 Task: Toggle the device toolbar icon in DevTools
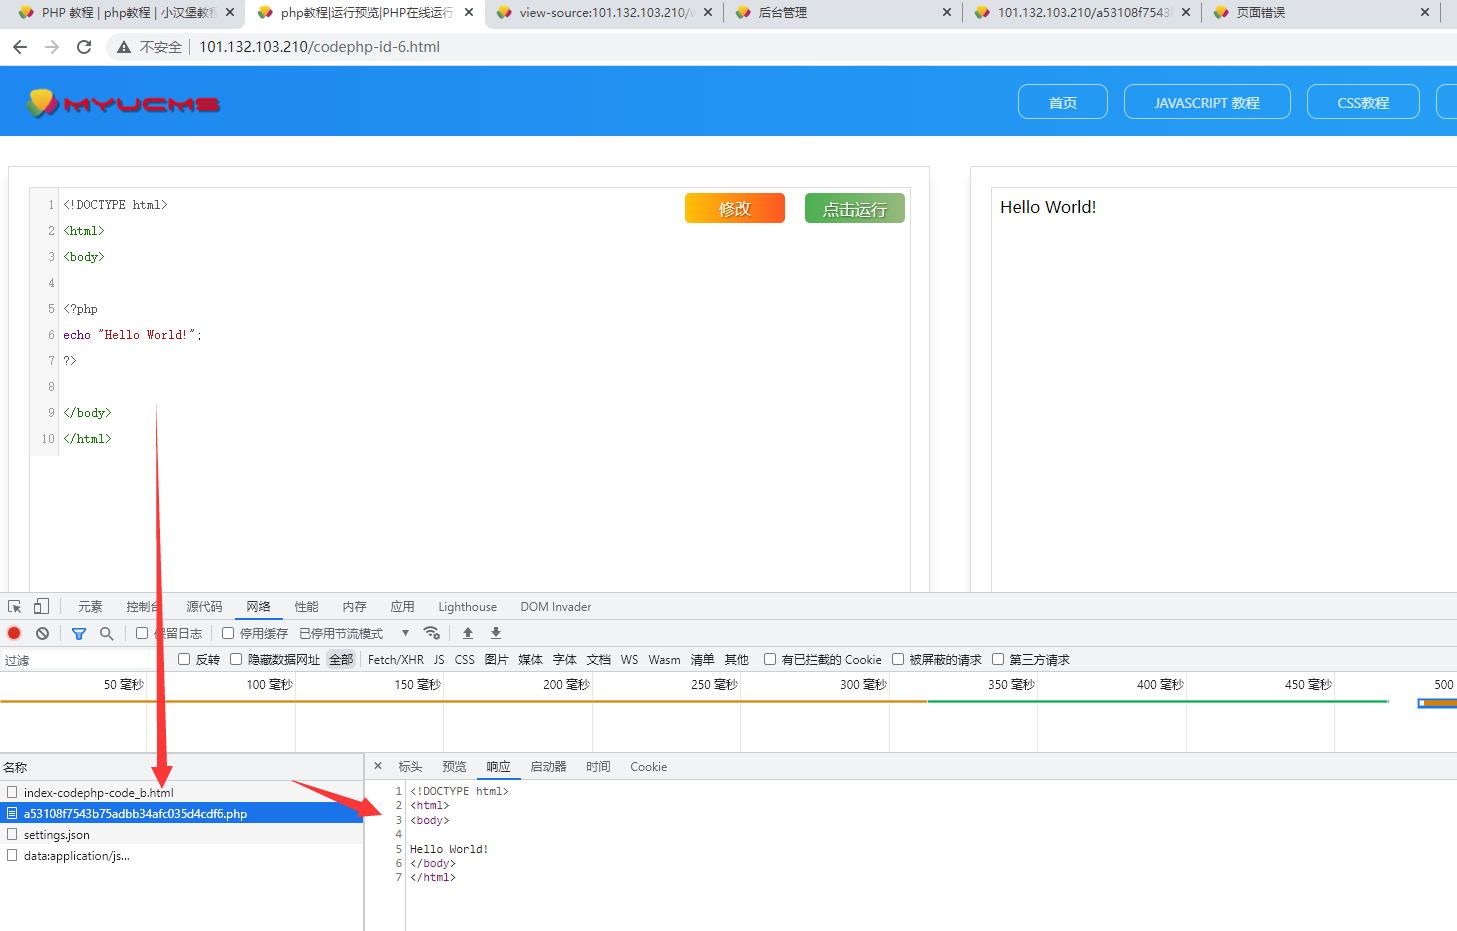[x=41, y=606]
